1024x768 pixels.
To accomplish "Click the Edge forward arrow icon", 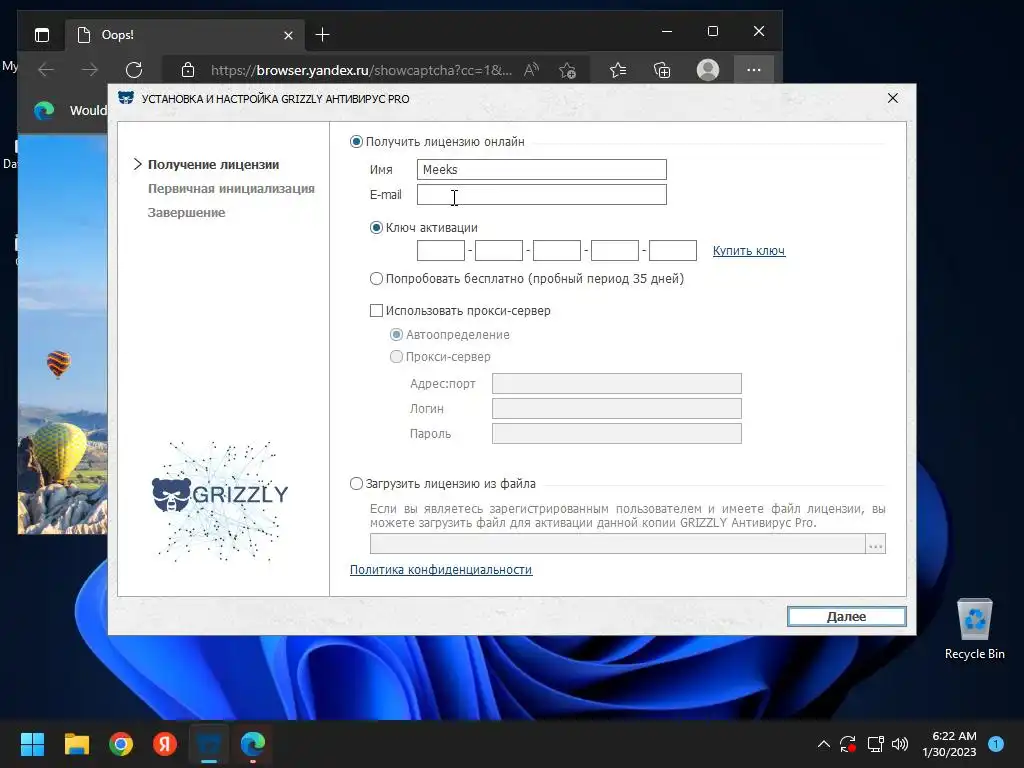I will [x=90, y=70].
